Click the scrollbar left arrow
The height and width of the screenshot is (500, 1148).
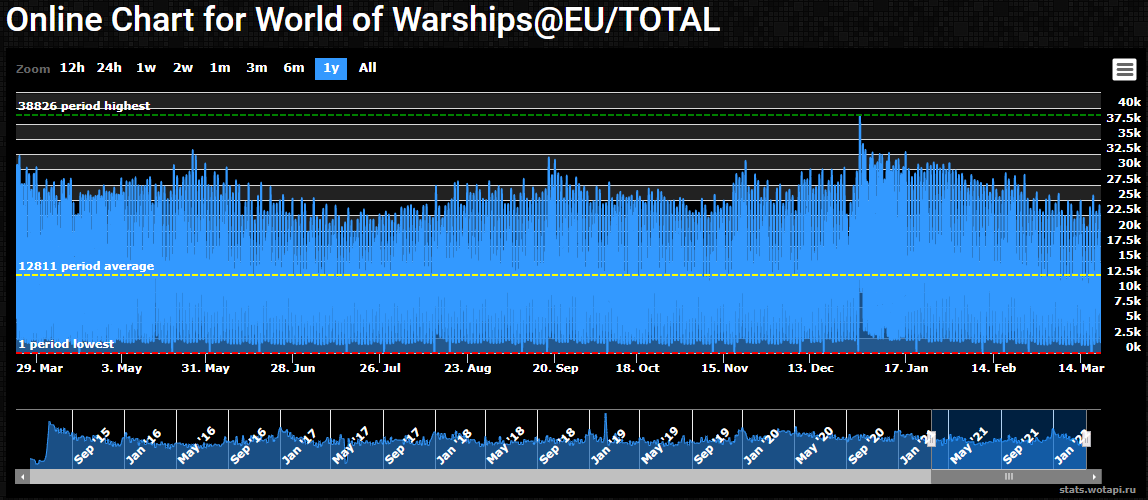(x=23, y=477)
